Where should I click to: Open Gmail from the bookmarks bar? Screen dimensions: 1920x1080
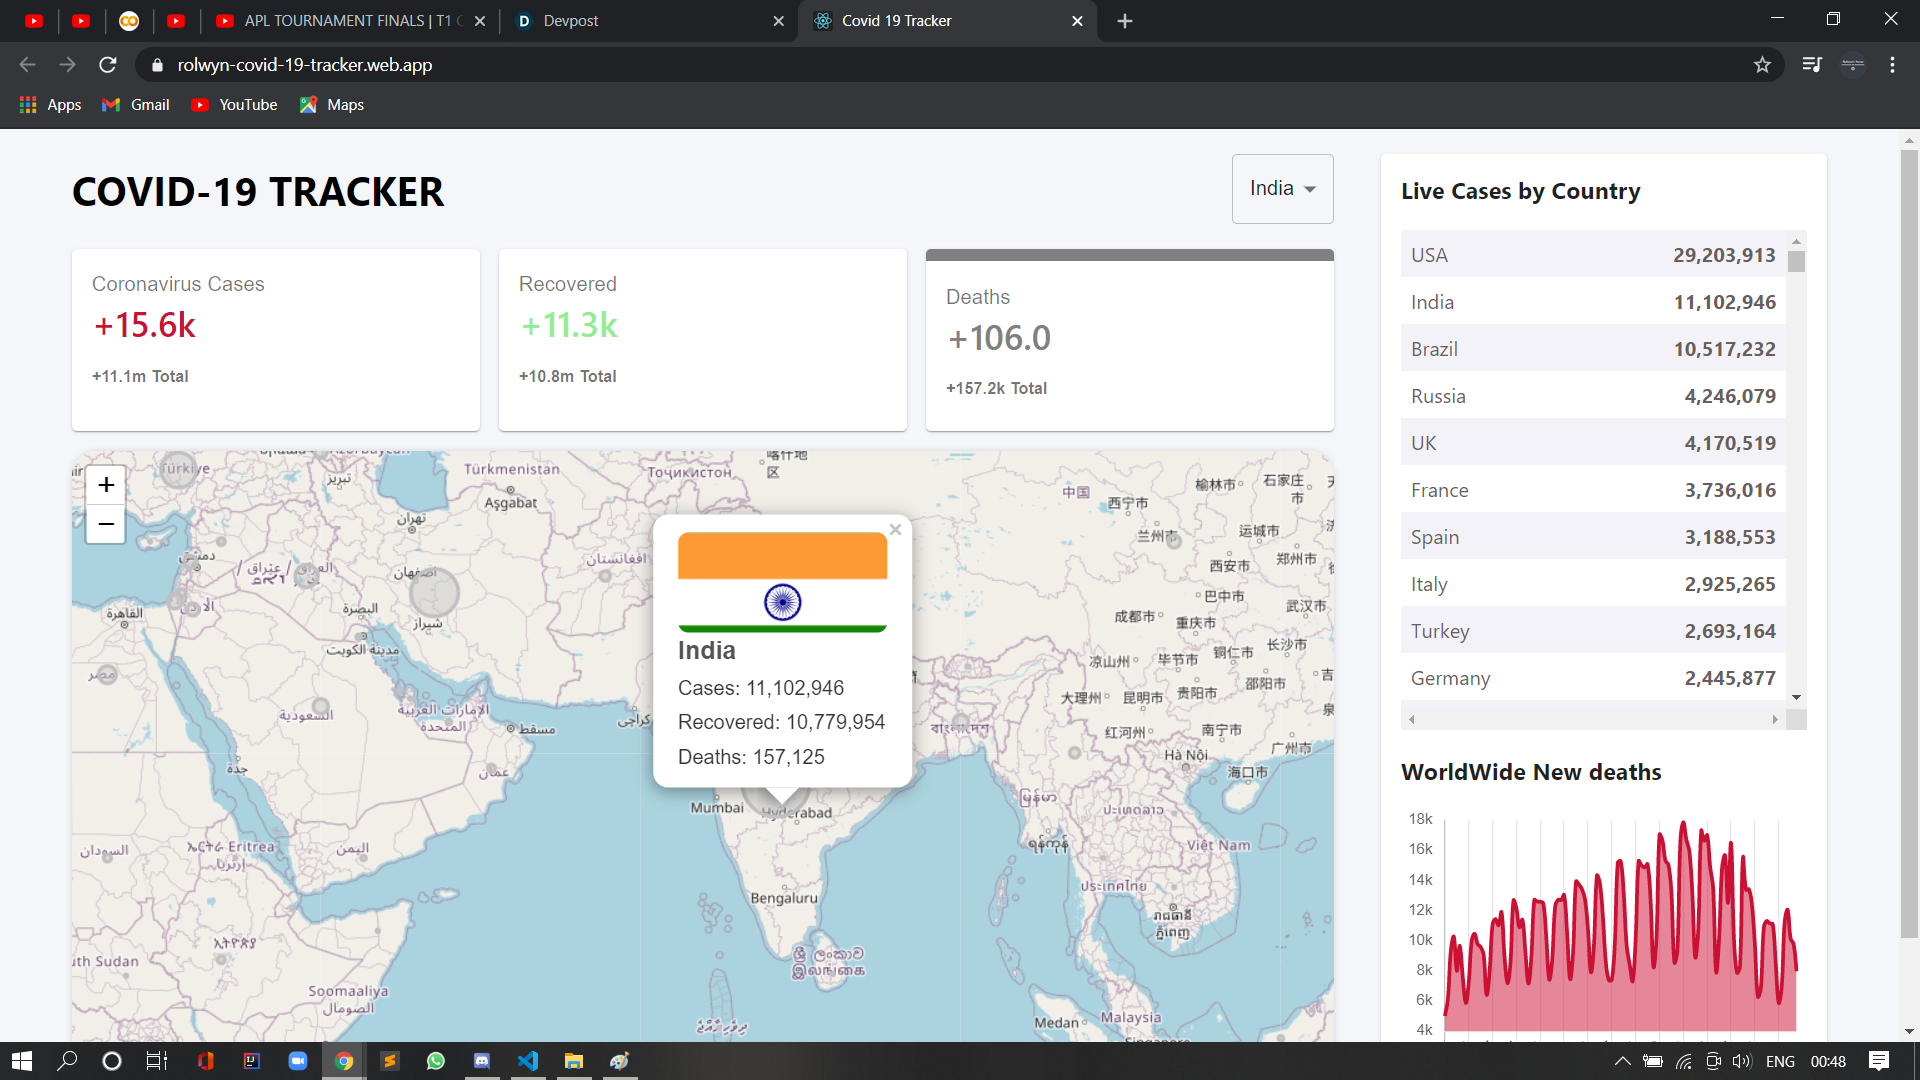coord(134,104)
